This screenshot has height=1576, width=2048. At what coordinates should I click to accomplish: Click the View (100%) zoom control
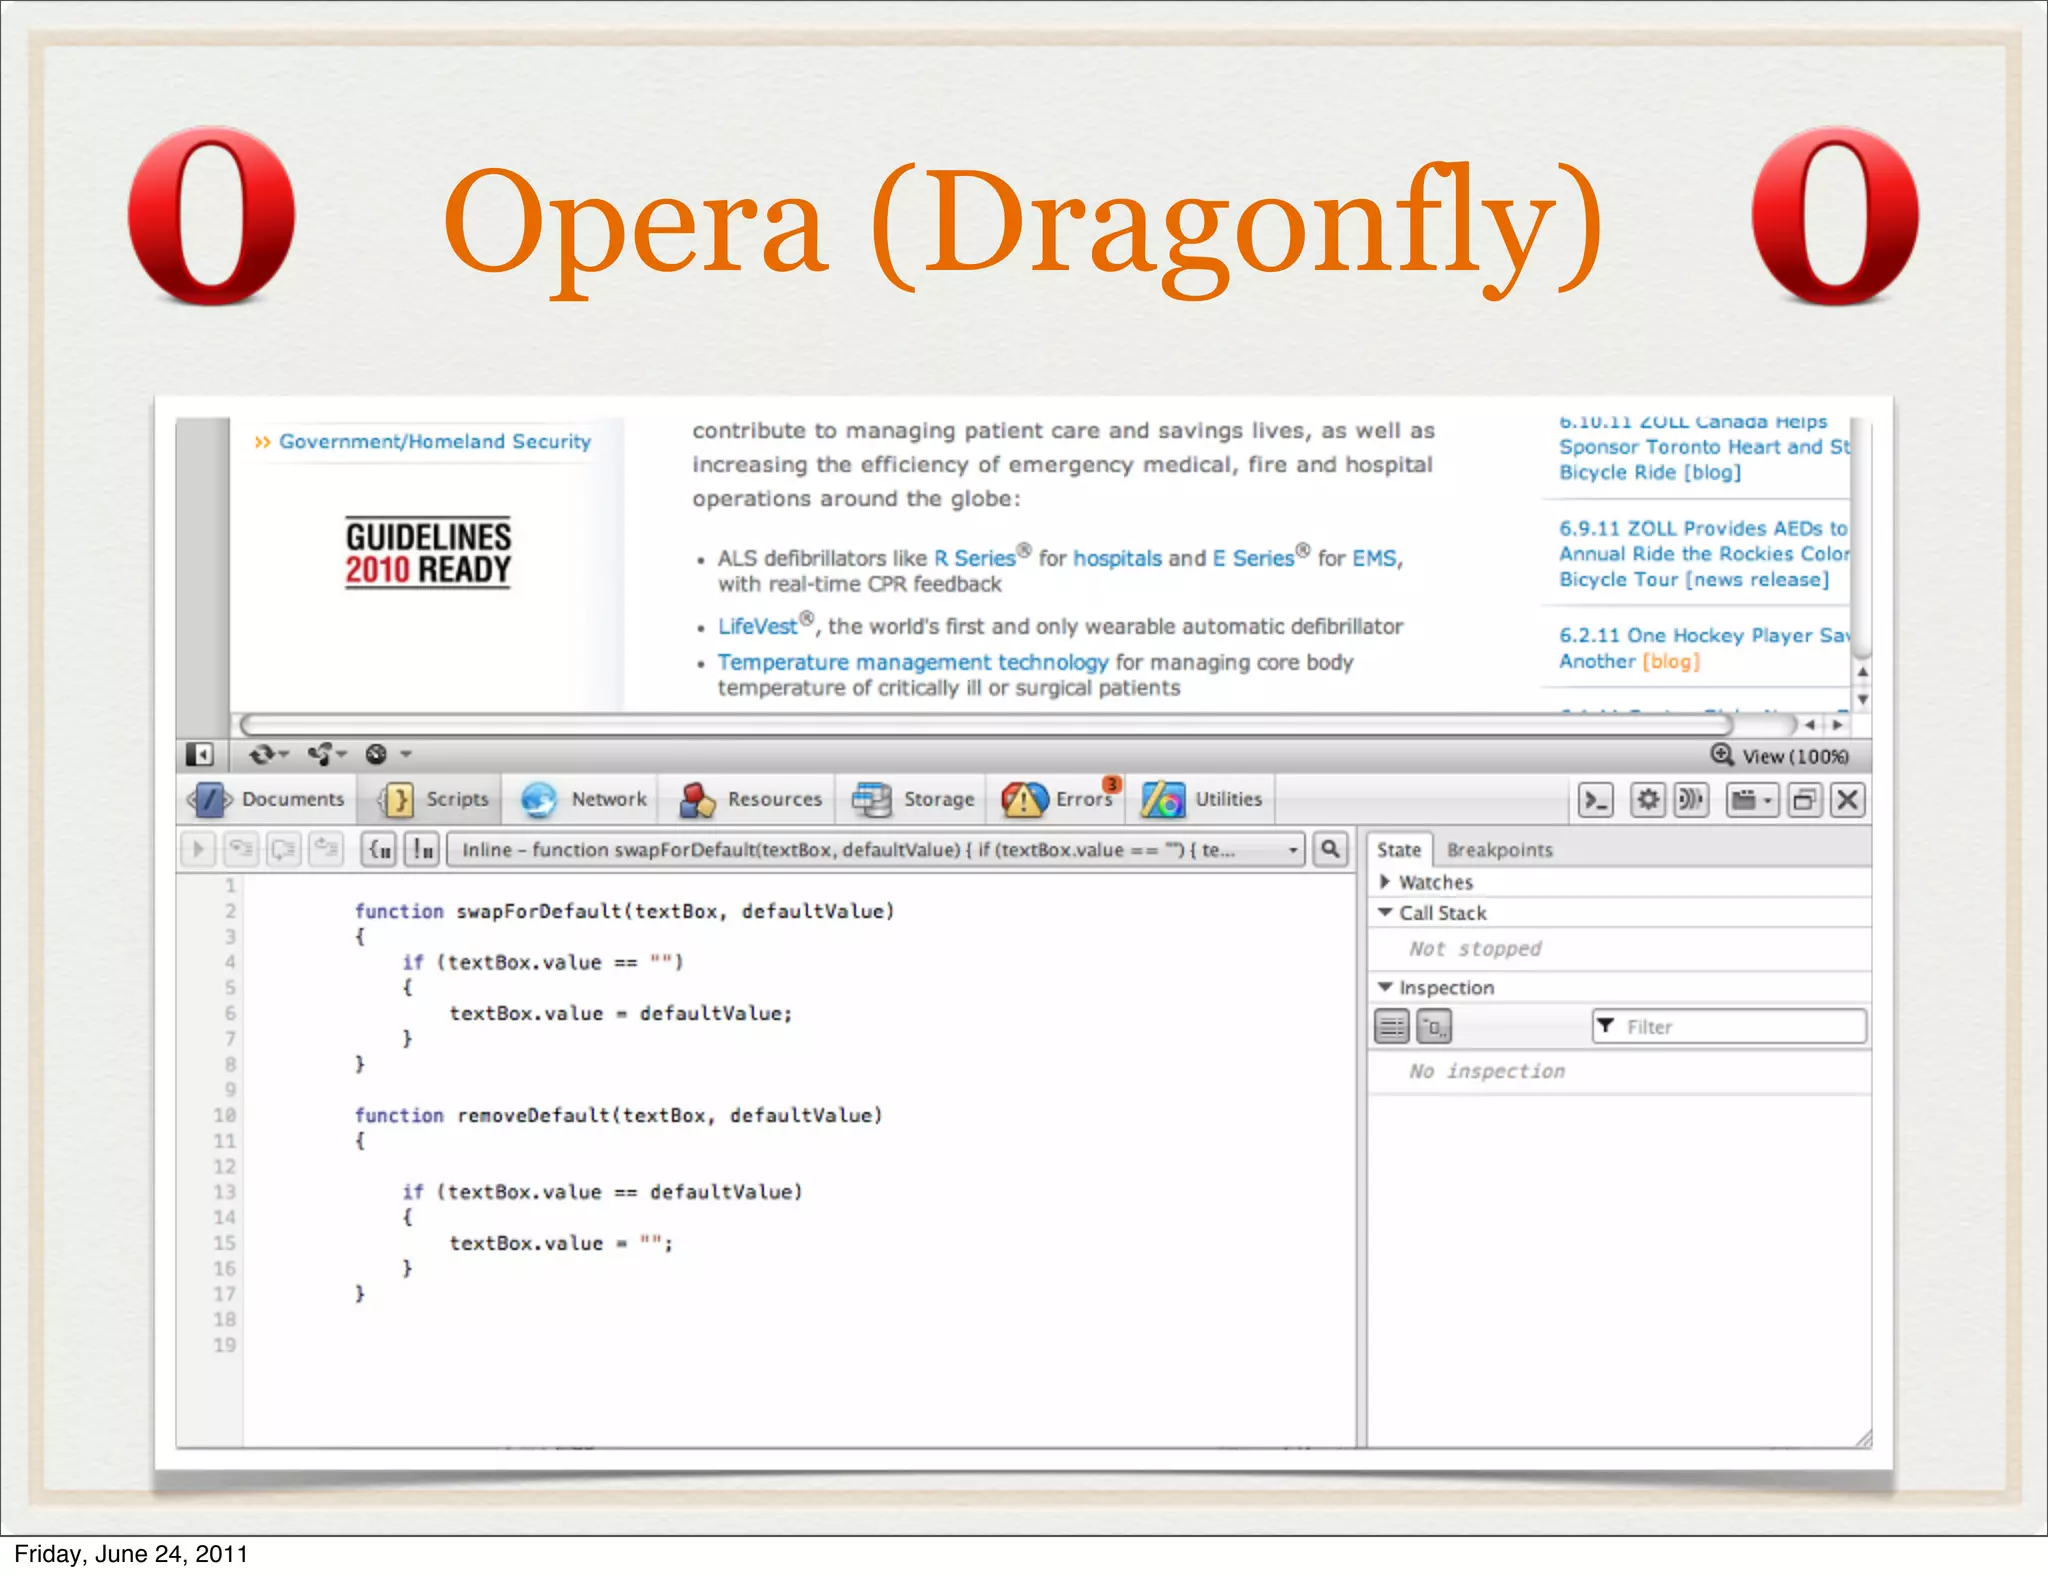coord(1795,756)
